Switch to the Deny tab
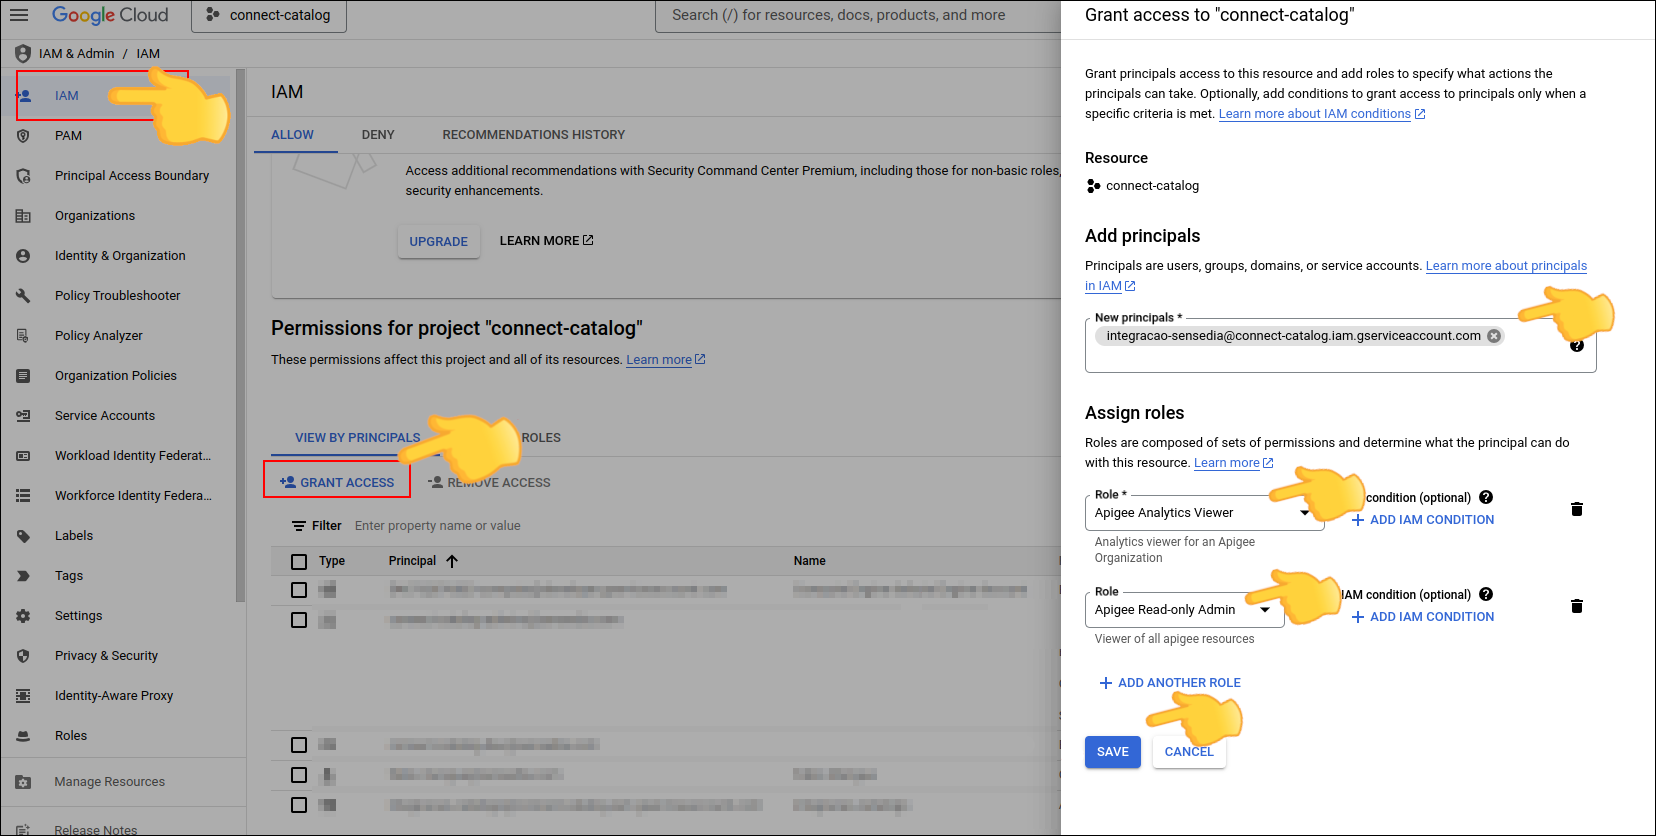 [378, 135]
